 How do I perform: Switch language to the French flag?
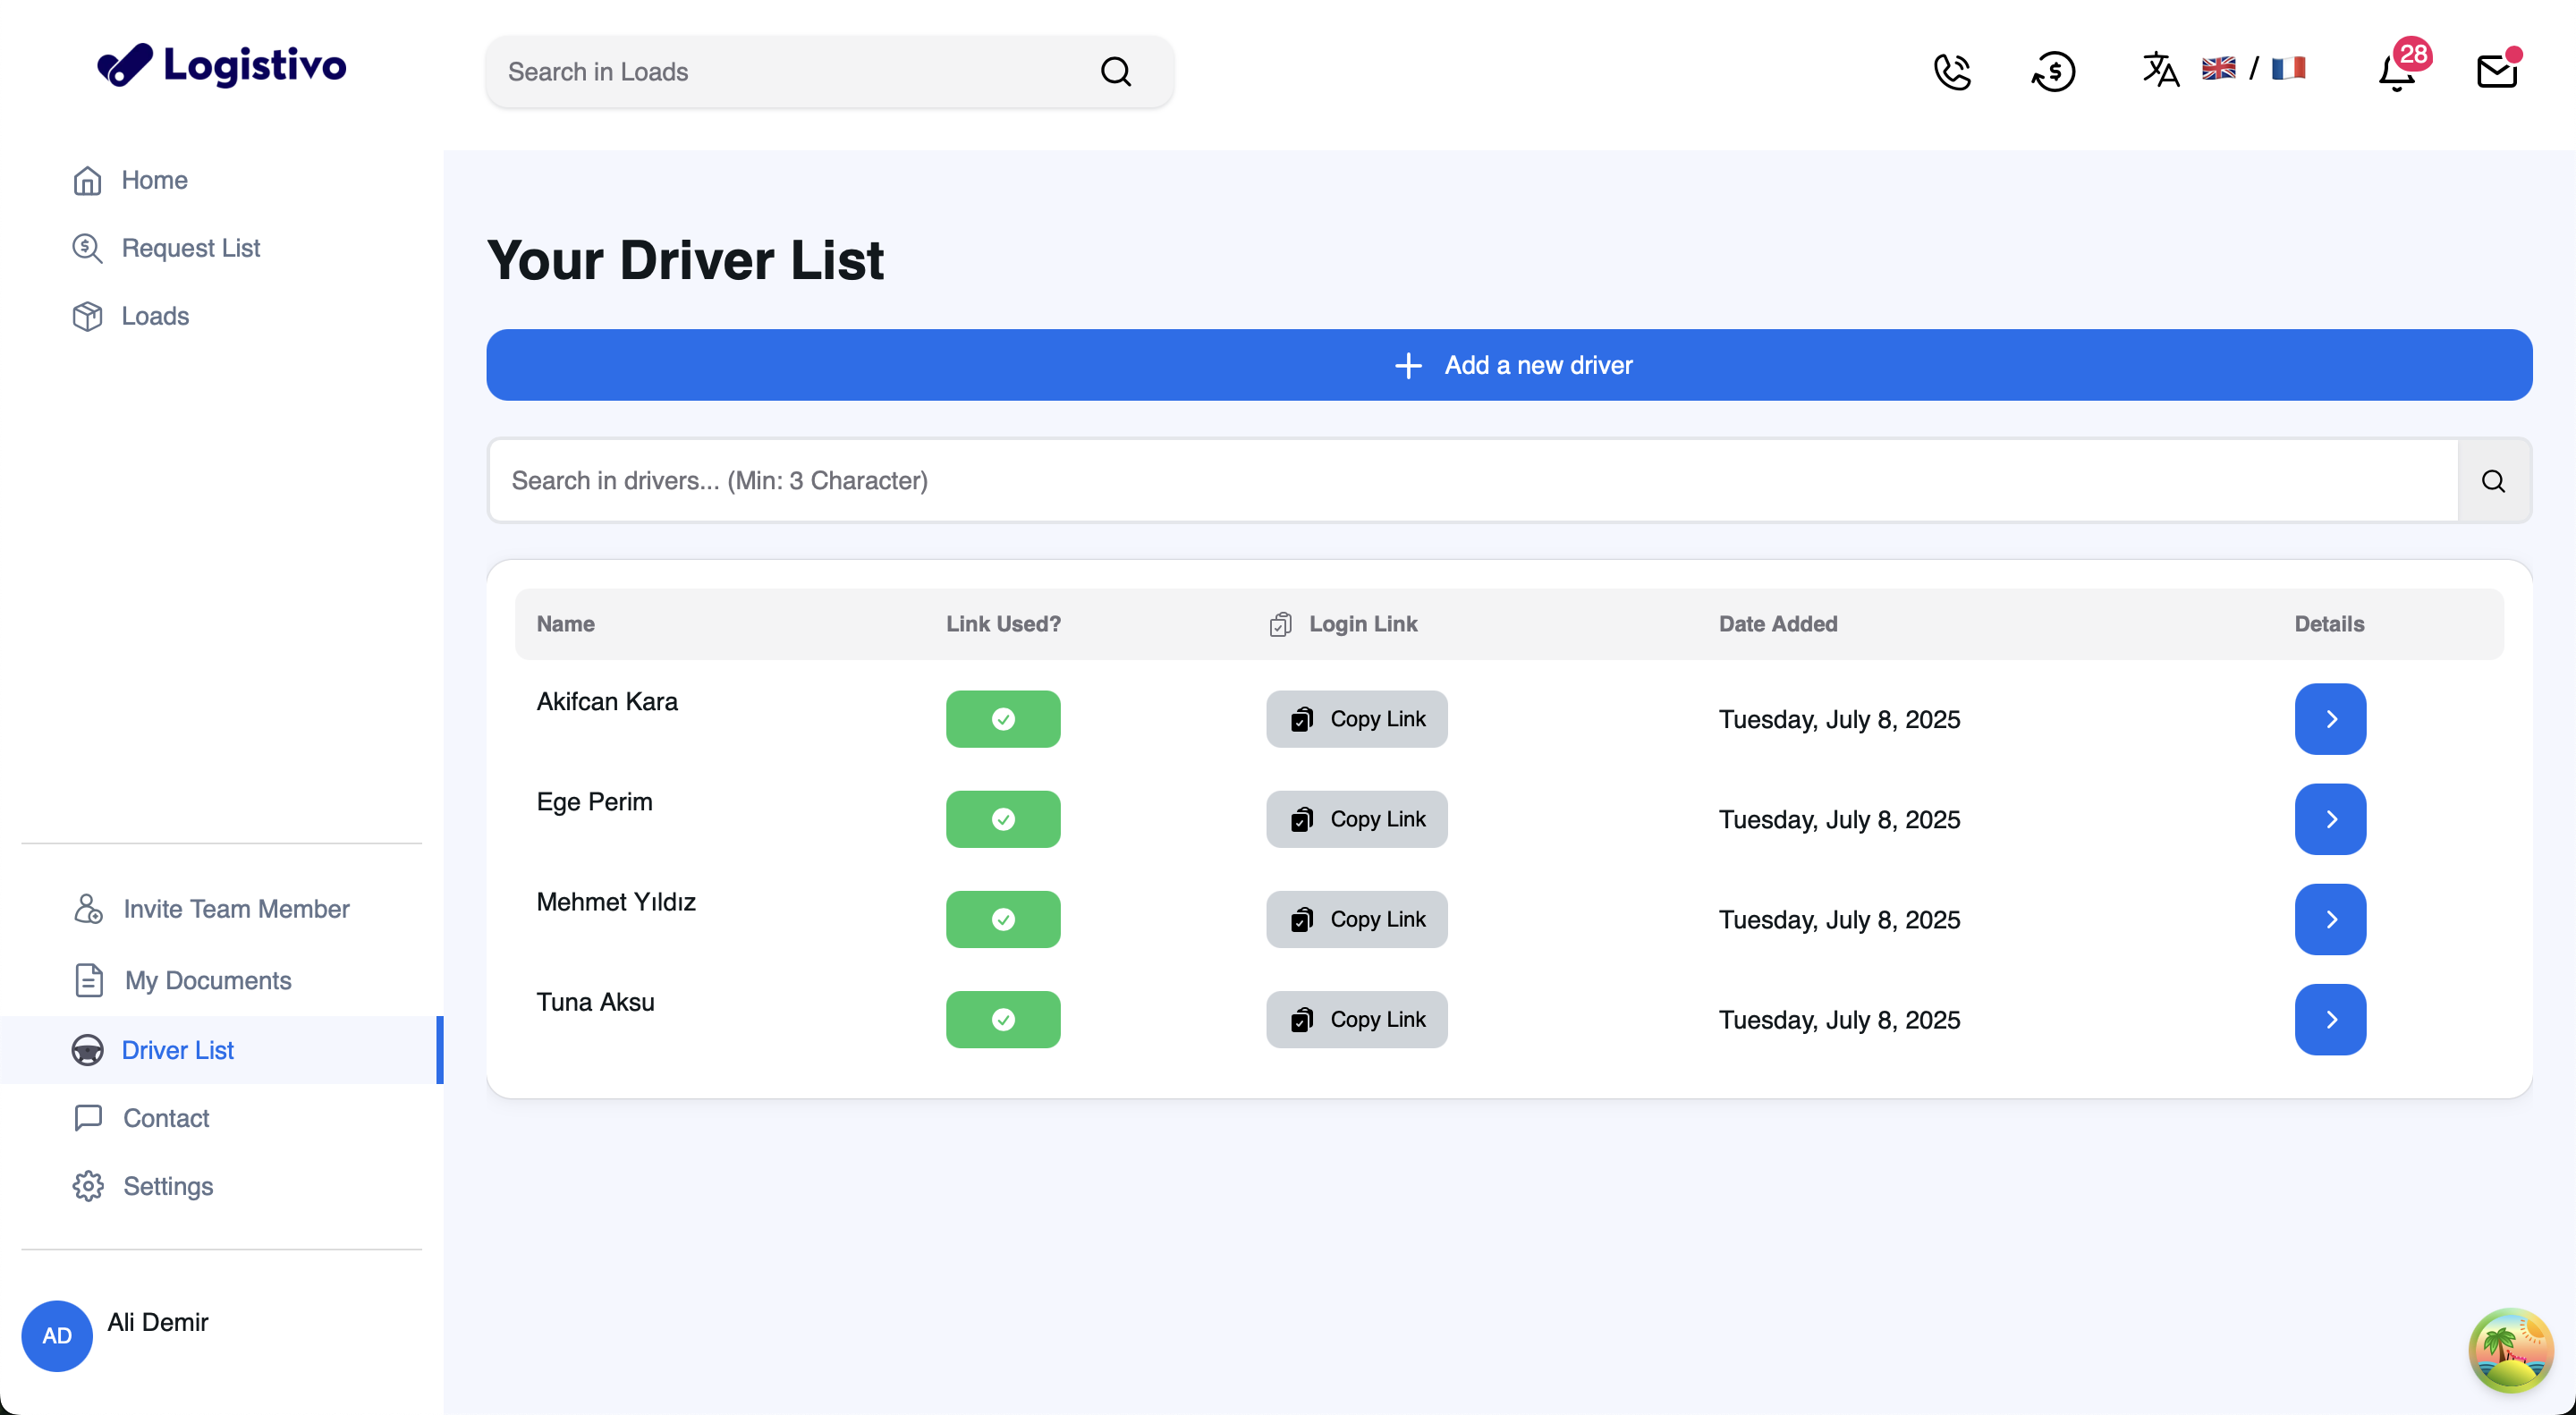click(2288, 68)
